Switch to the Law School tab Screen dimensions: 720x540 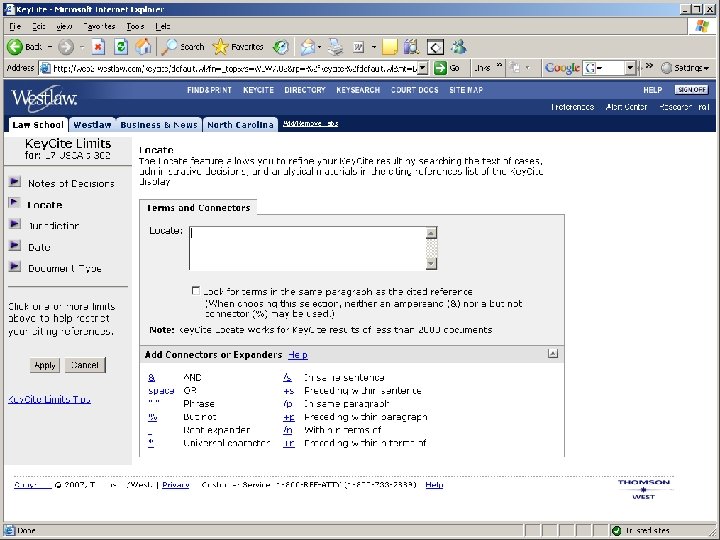click(x=38, y=124)
